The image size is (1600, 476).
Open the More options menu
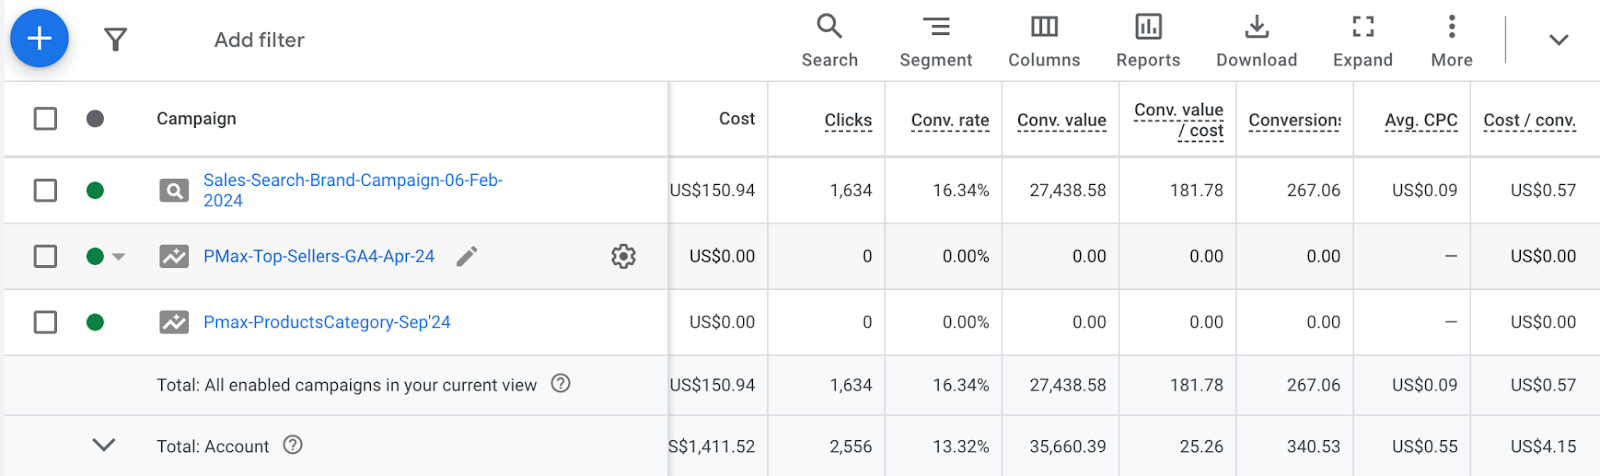point(1451,41)
